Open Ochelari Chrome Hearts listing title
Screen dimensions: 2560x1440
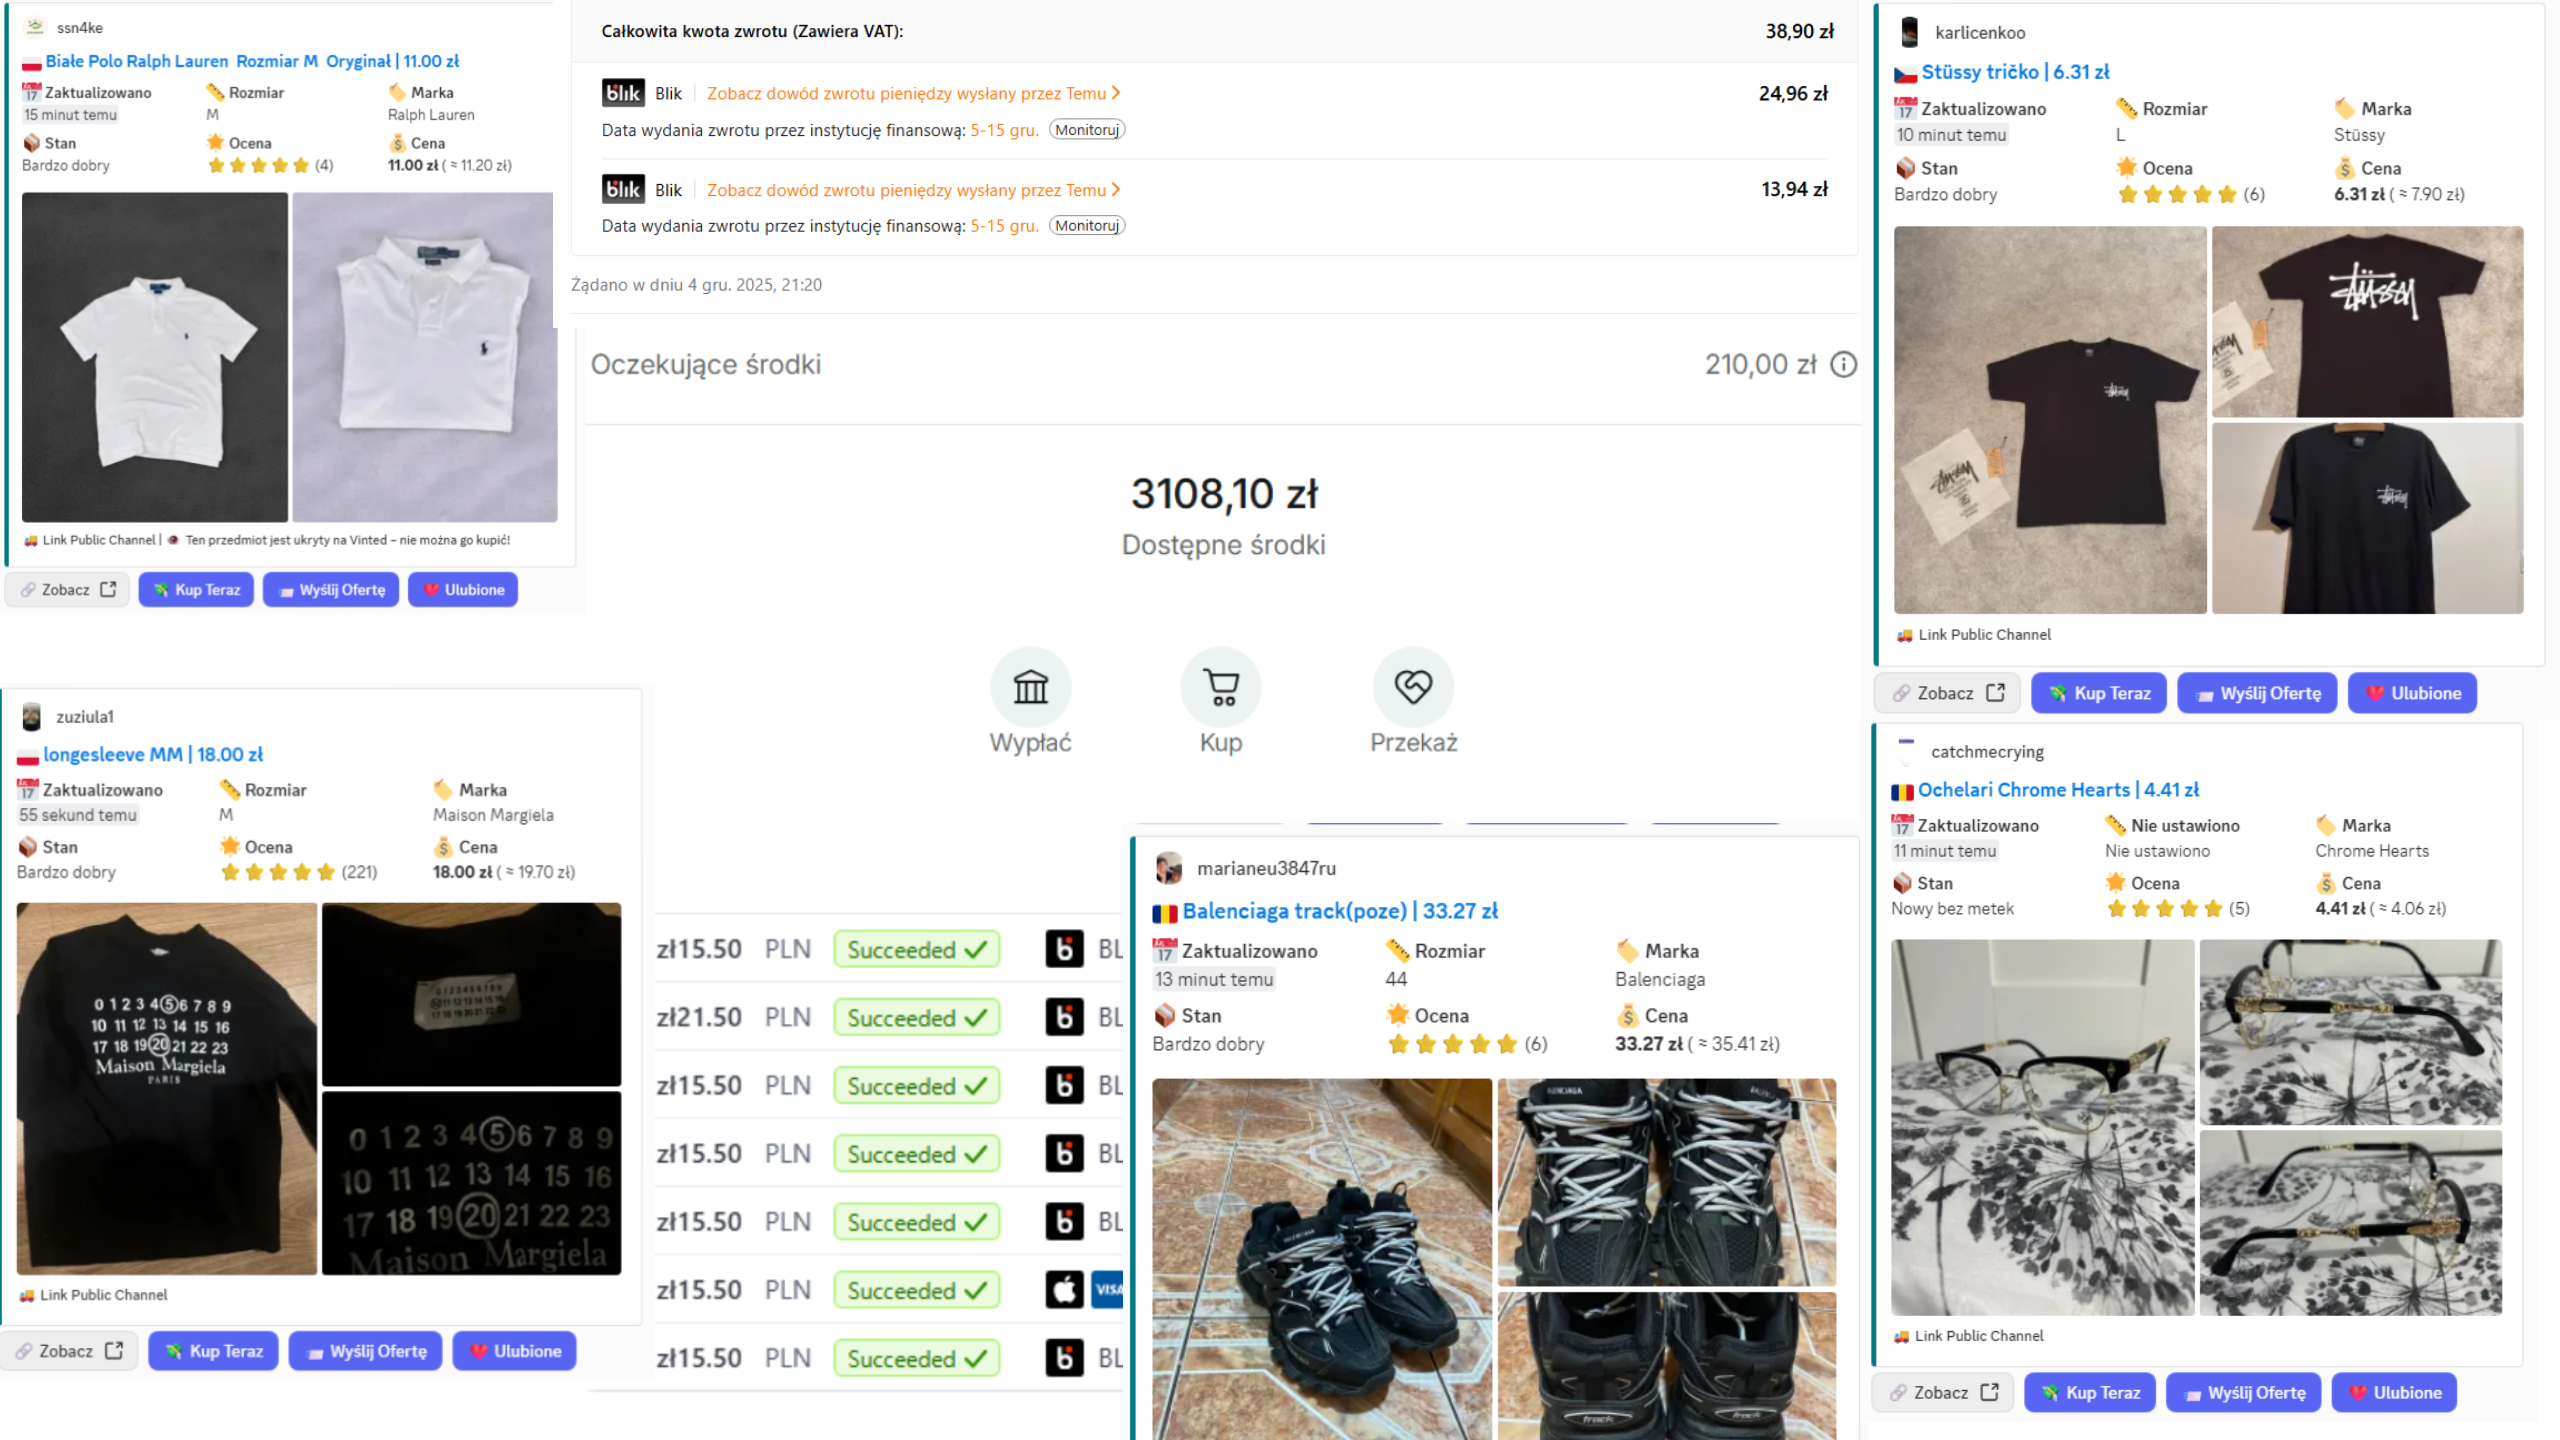[x=2057, y=790]
